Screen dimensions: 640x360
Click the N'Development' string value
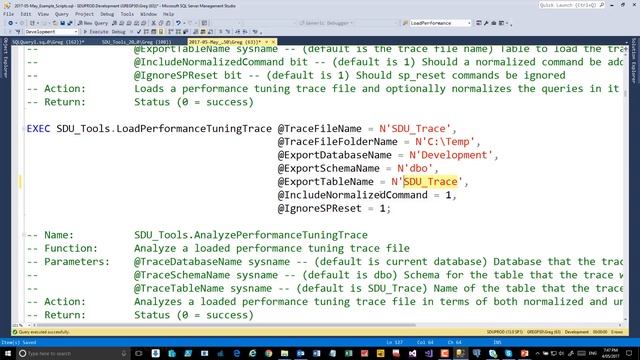tap(451, 155)
